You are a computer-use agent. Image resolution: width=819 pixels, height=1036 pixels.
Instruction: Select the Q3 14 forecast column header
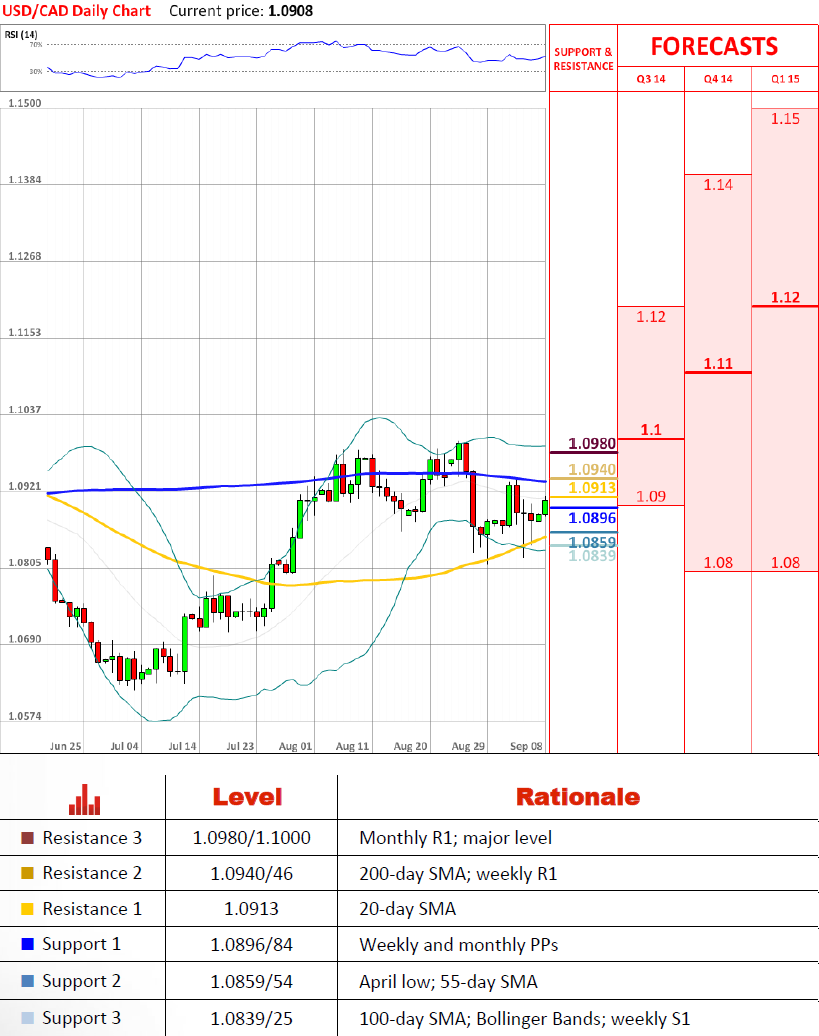(651, 79)
